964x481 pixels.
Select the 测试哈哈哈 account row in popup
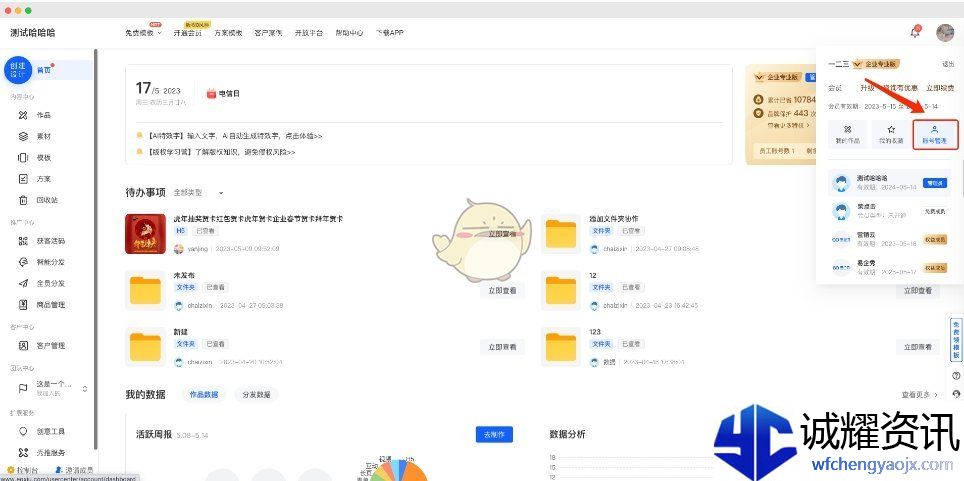tap(890, 183)
